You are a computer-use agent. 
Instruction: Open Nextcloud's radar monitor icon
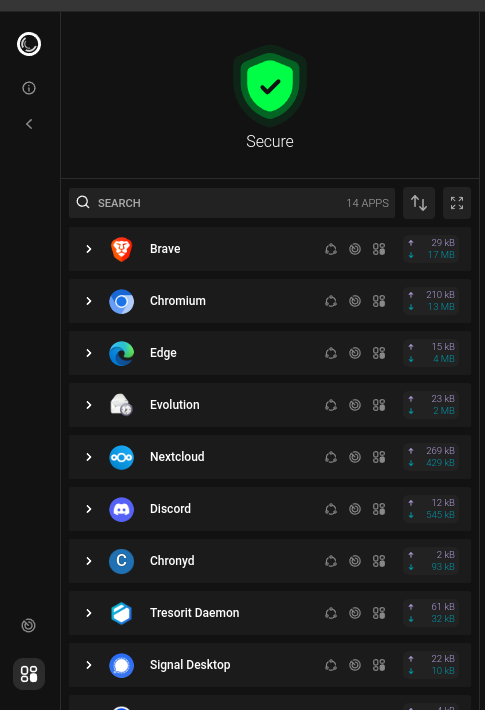355,457
